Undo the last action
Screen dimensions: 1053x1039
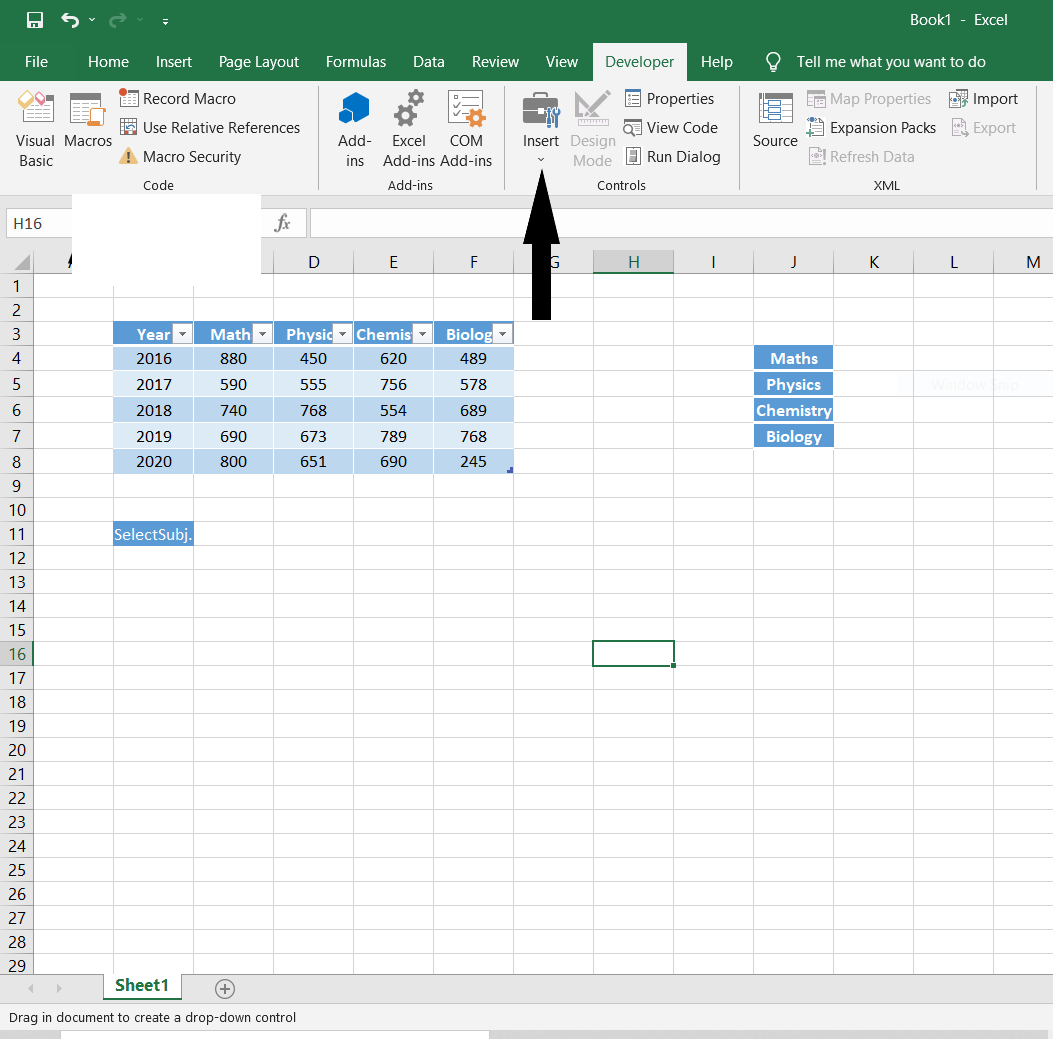point(70,20)
